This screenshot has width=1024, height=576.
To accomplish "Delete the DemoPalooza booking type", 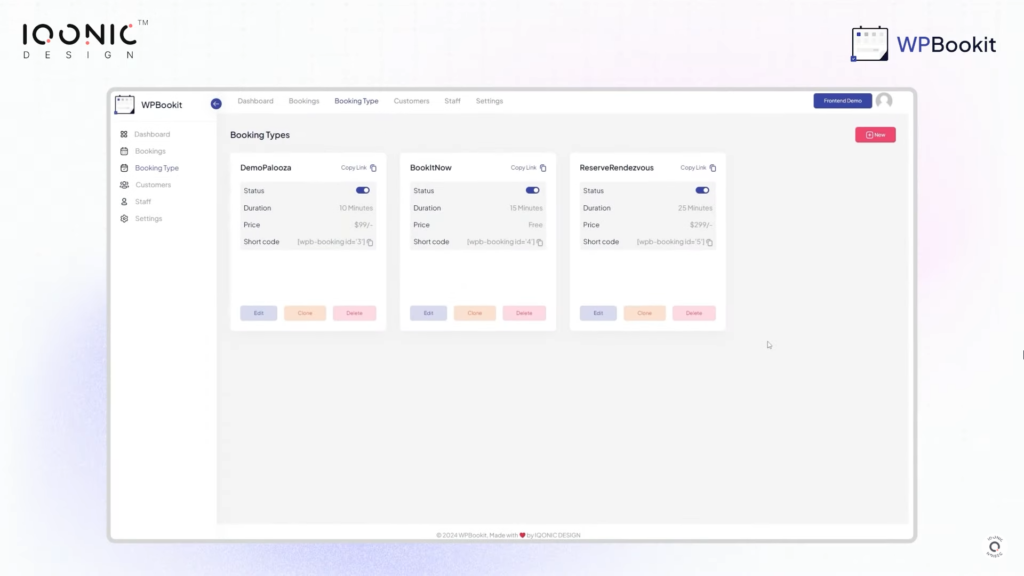I will pyautogui.click(x=355, y=313).
